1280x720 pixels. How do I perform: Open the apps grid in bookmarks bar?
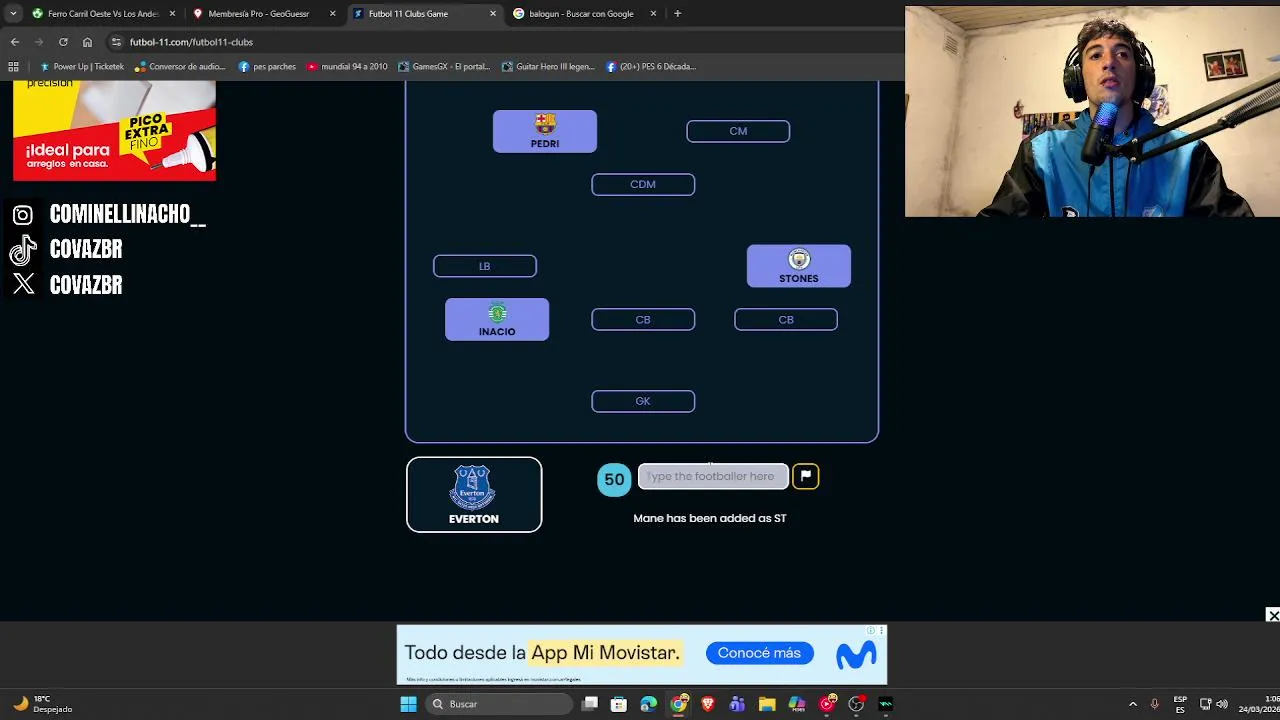(13, 67)
